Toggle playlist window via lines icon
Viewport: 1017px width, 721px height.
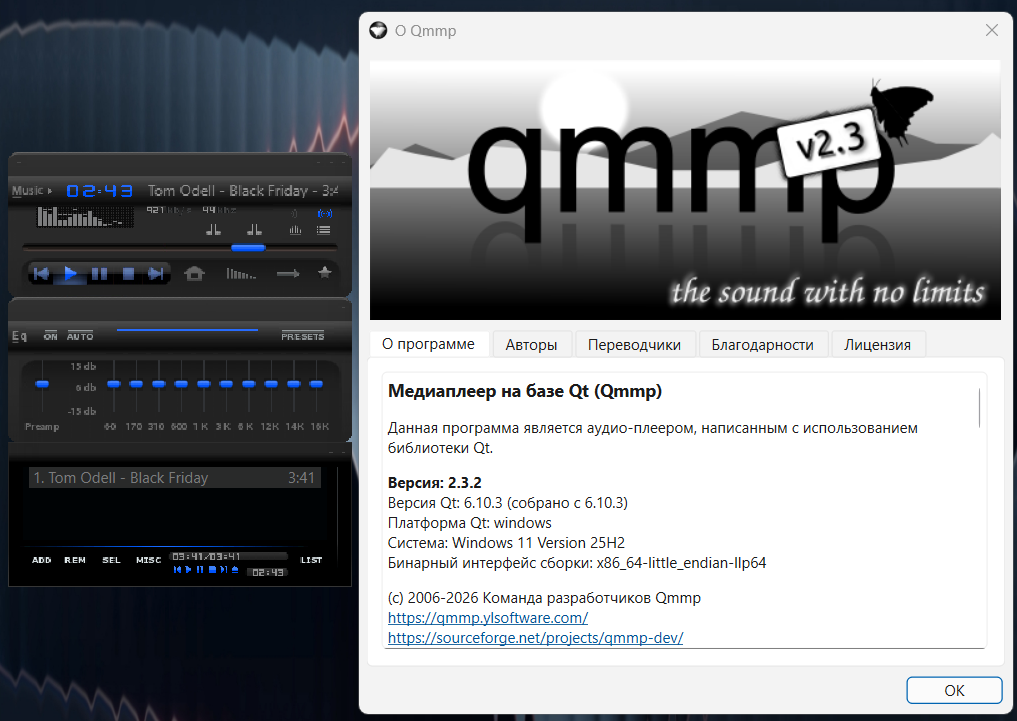[x=323, y=230]
